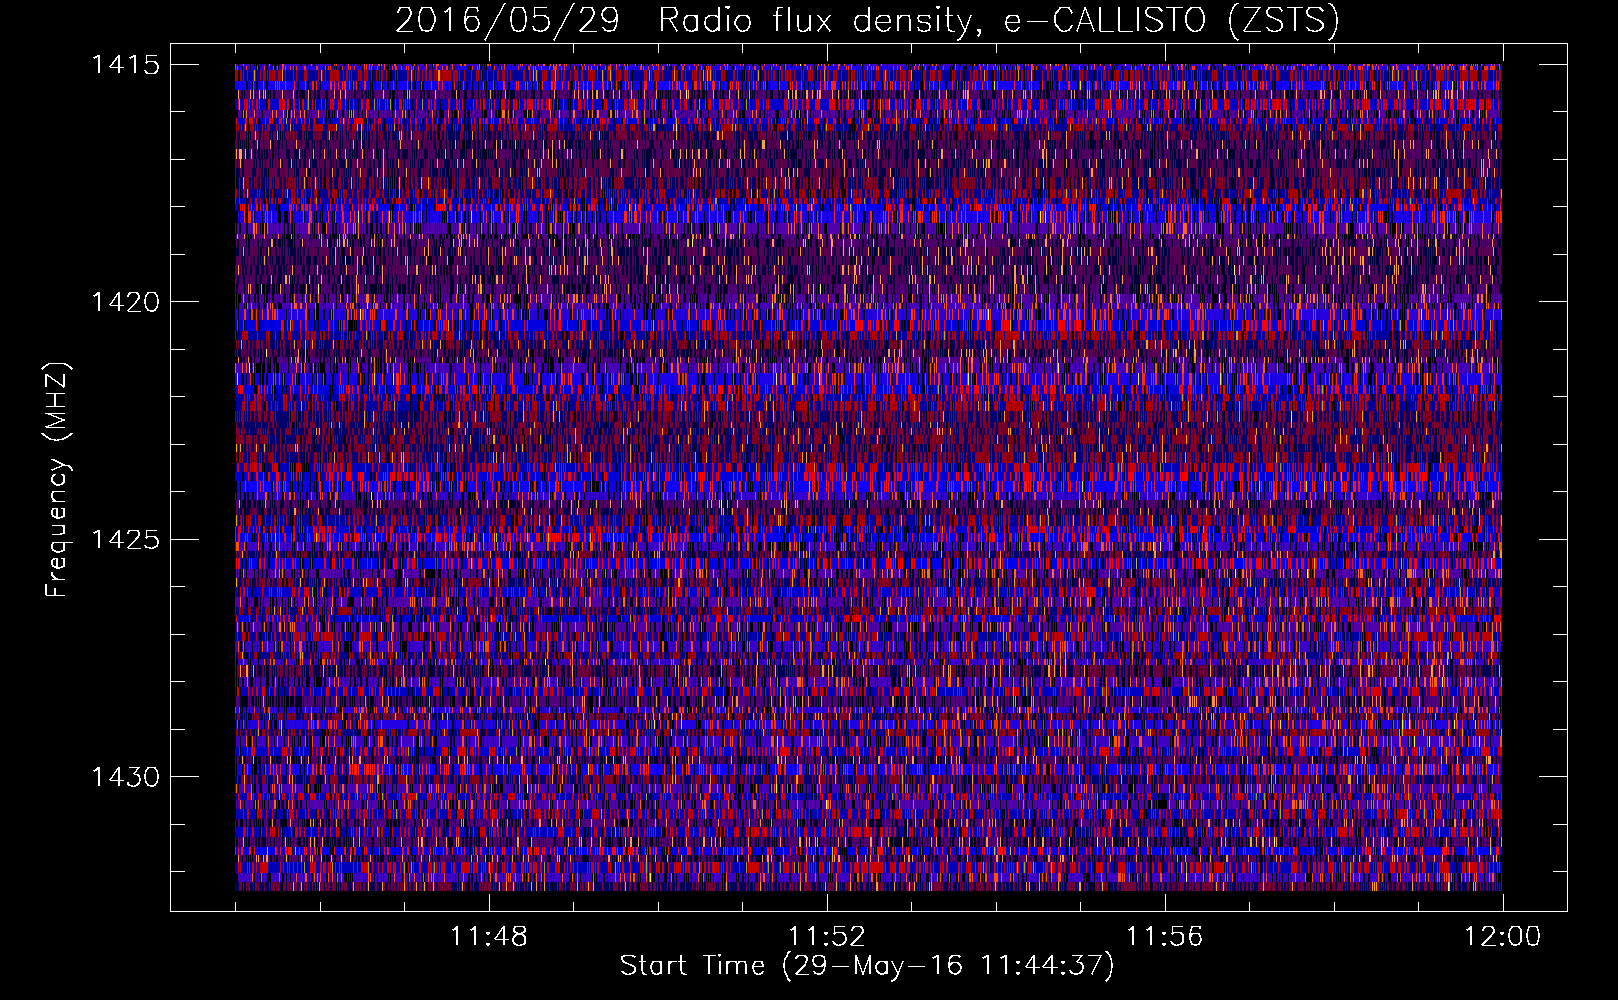
Task: Select the 1415 frequency axis label
Action: point(125,65)
